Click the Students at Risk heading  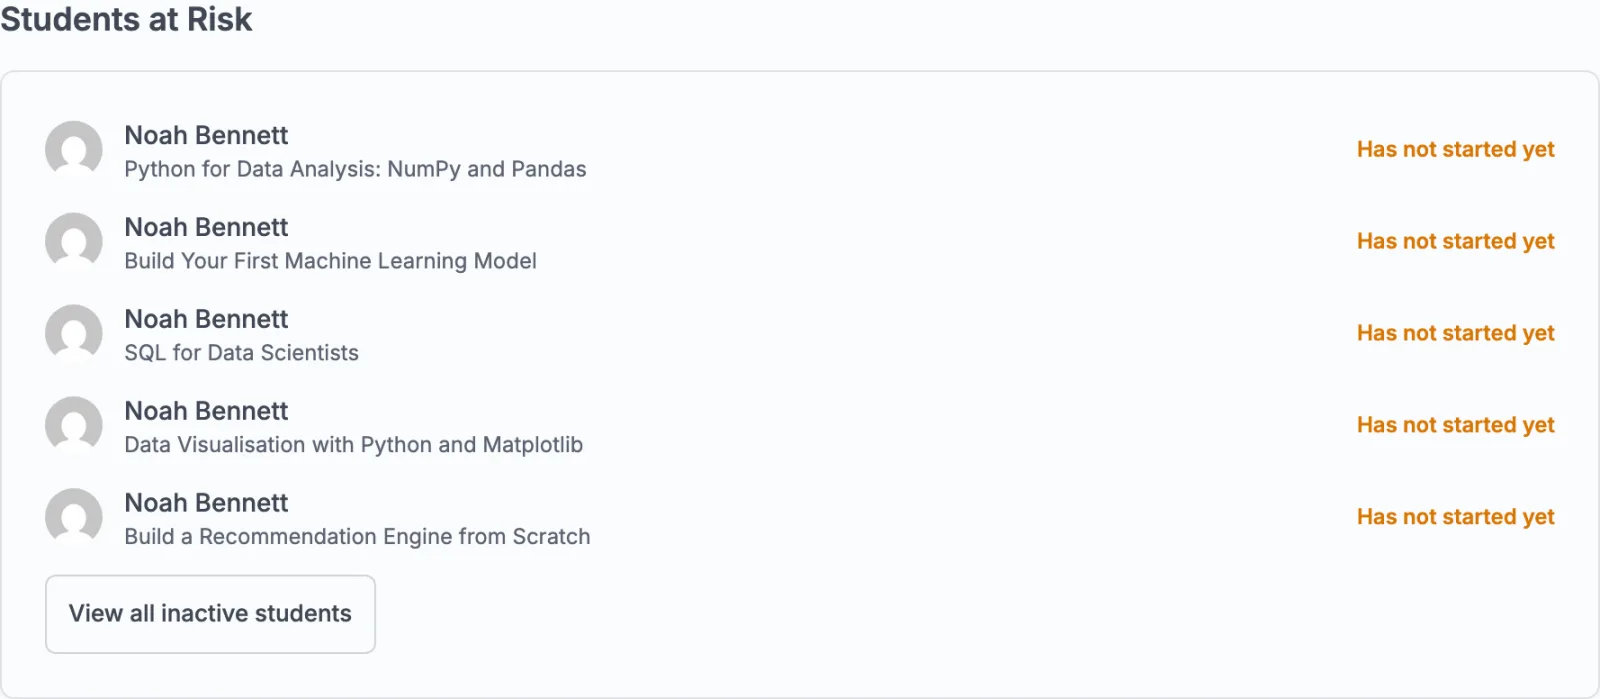pyautogui.click(x=126, y=19)
